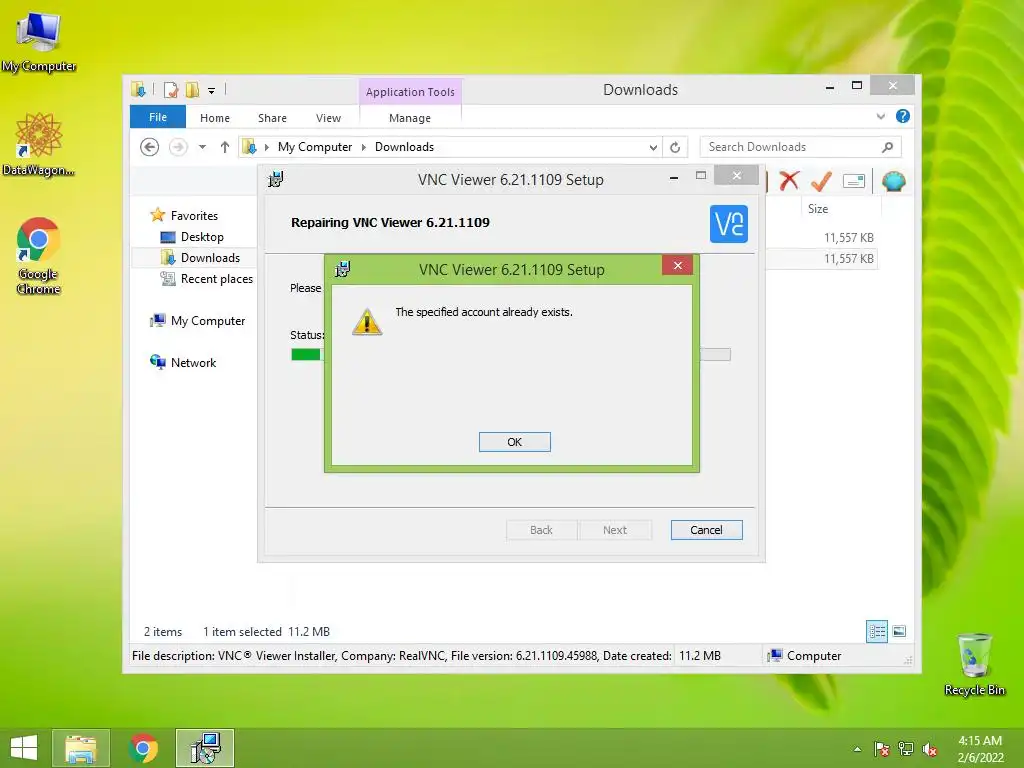Go forward in Explorer navigation
1024x768 pixels.
point(178,147)
